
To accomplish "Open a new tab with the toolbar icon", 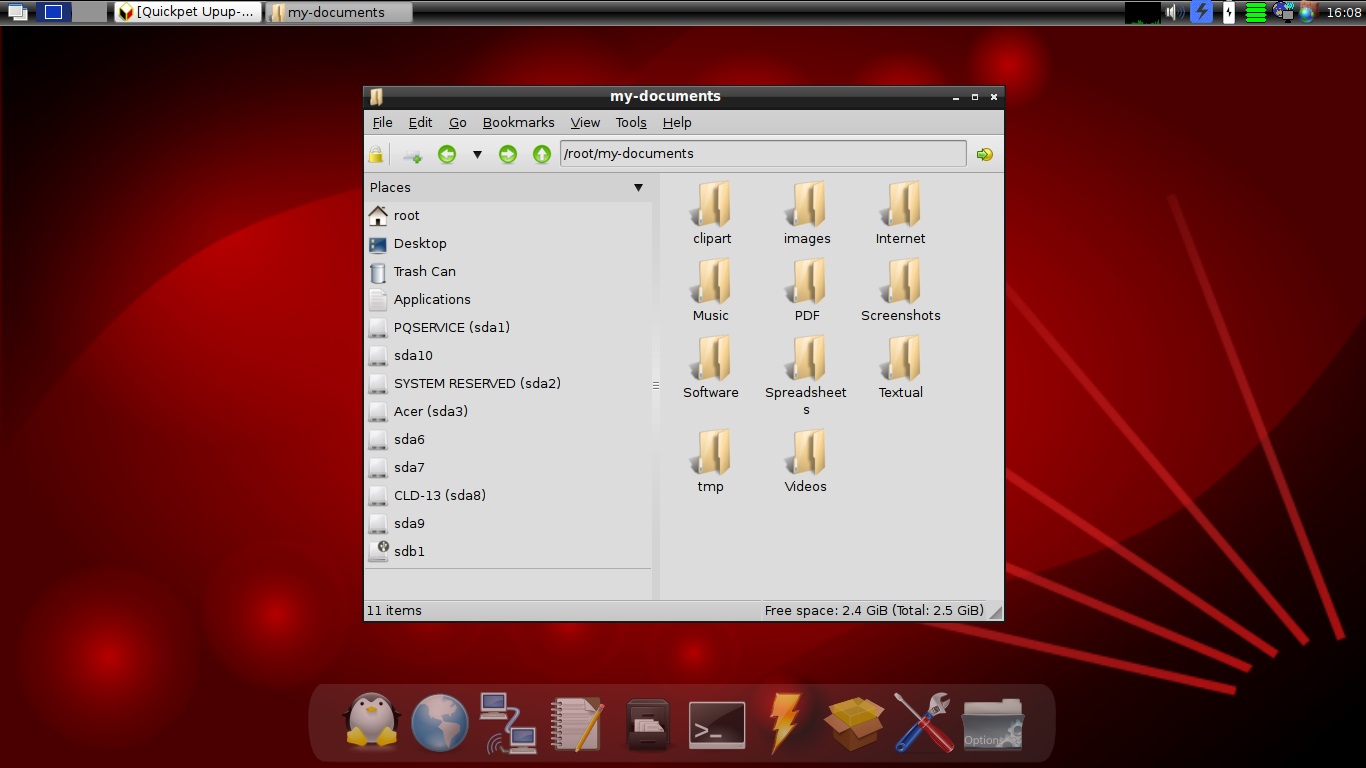I will tap(412, 155).
